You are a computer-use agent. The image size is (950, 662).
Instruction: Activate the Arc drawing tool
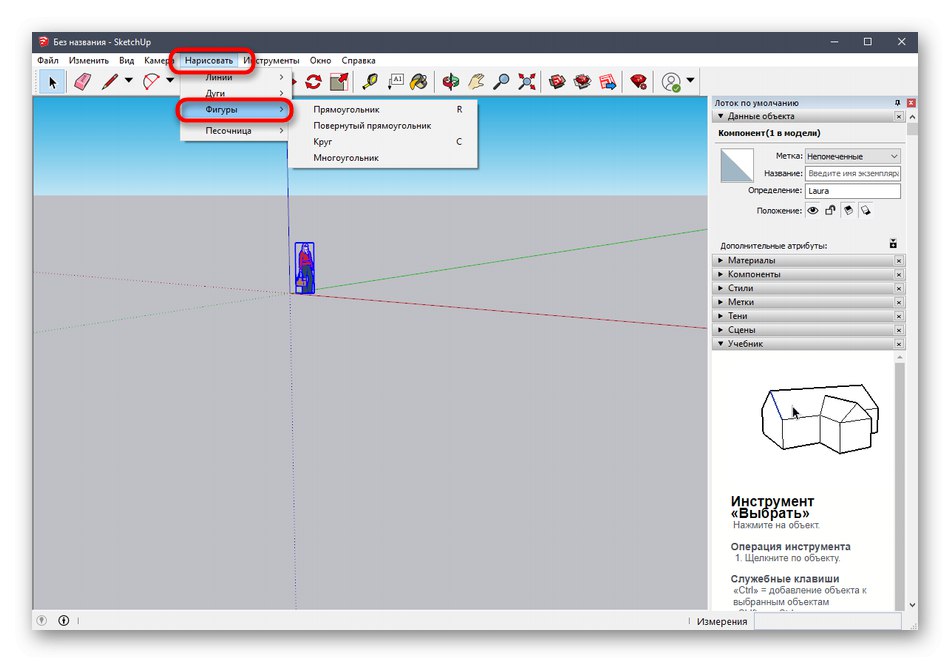pos(151,82)
